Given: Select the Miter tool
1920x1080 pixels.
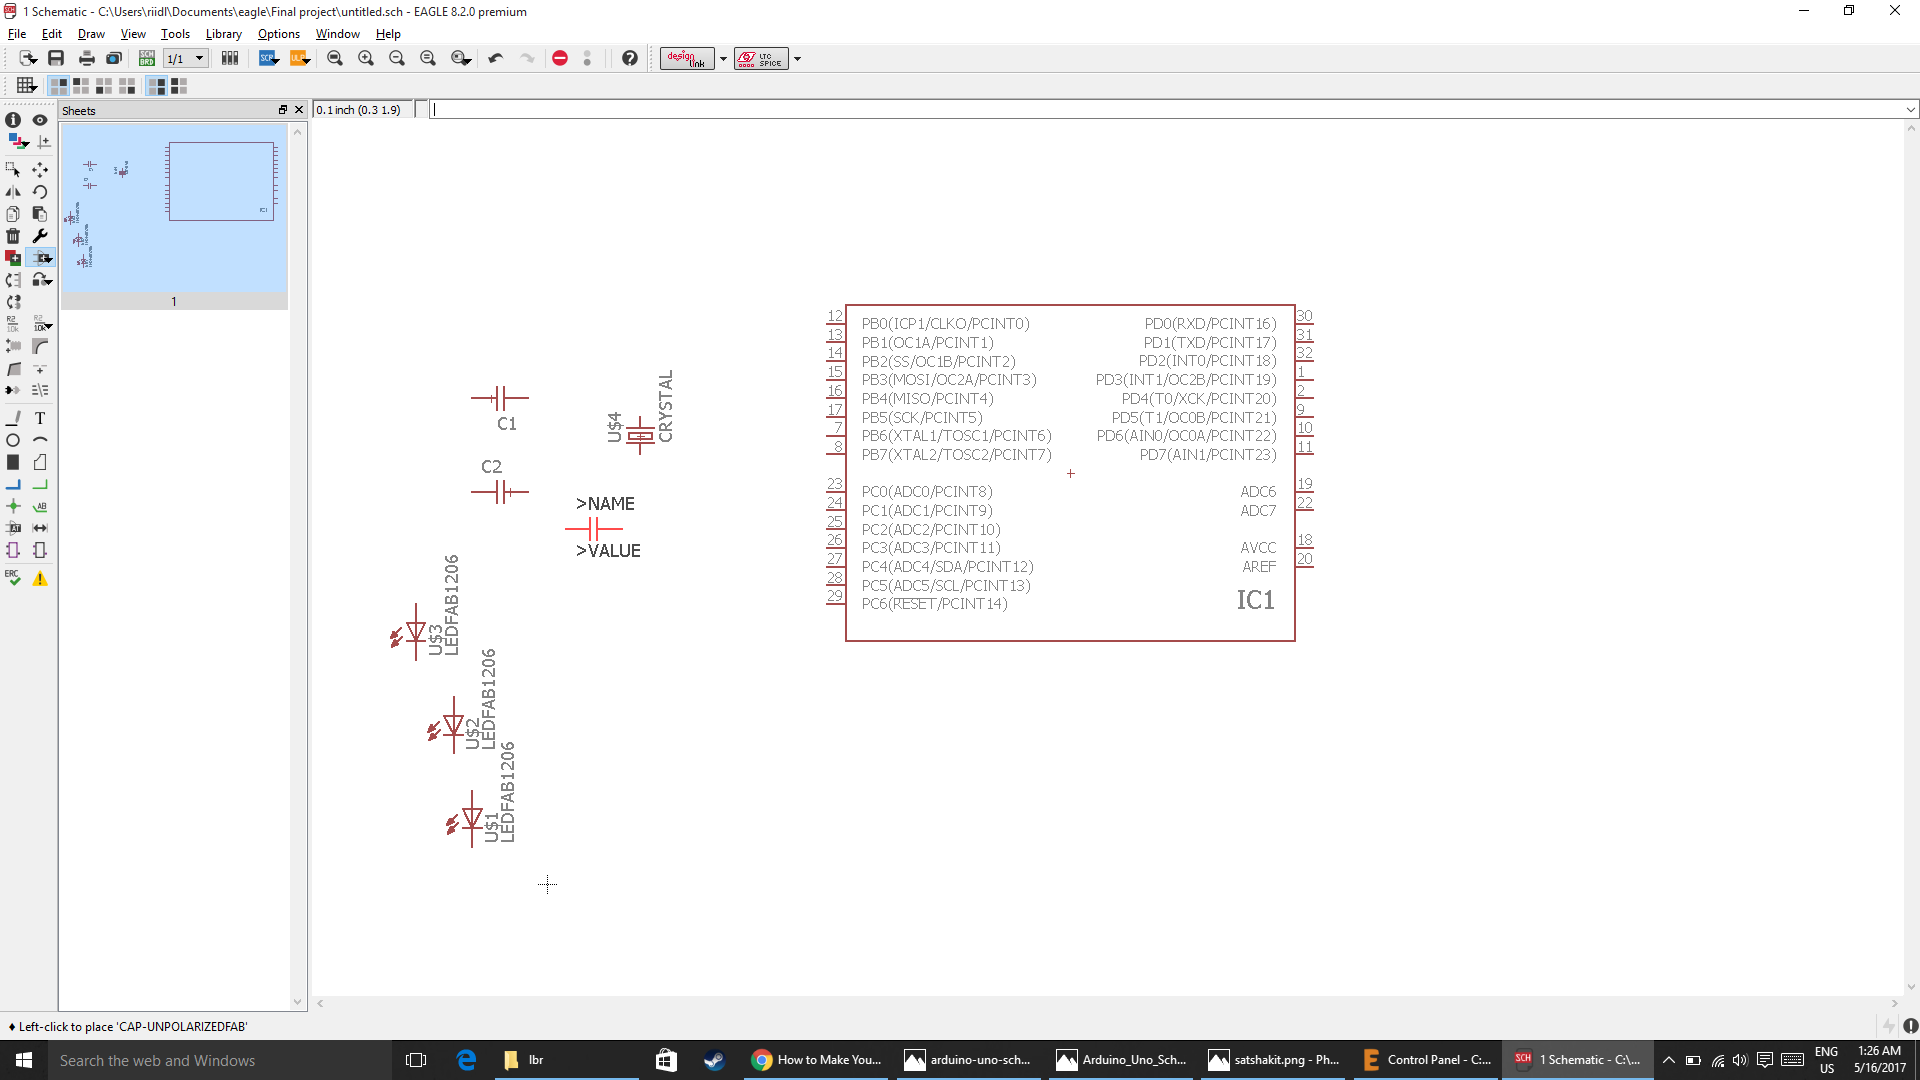Looking at the screenshot, I should 40,346.
